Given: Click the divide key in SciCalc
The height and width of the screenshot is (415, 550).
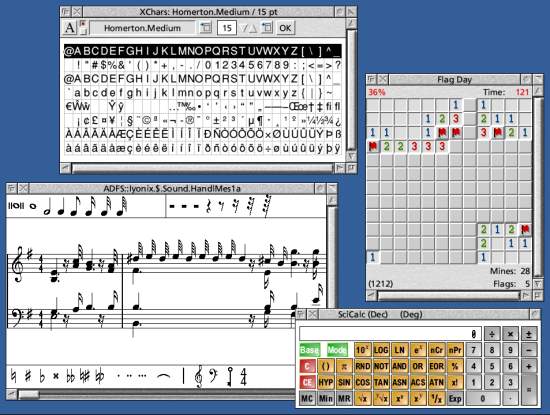Looking at the screenshot, I should coord(492,334).
